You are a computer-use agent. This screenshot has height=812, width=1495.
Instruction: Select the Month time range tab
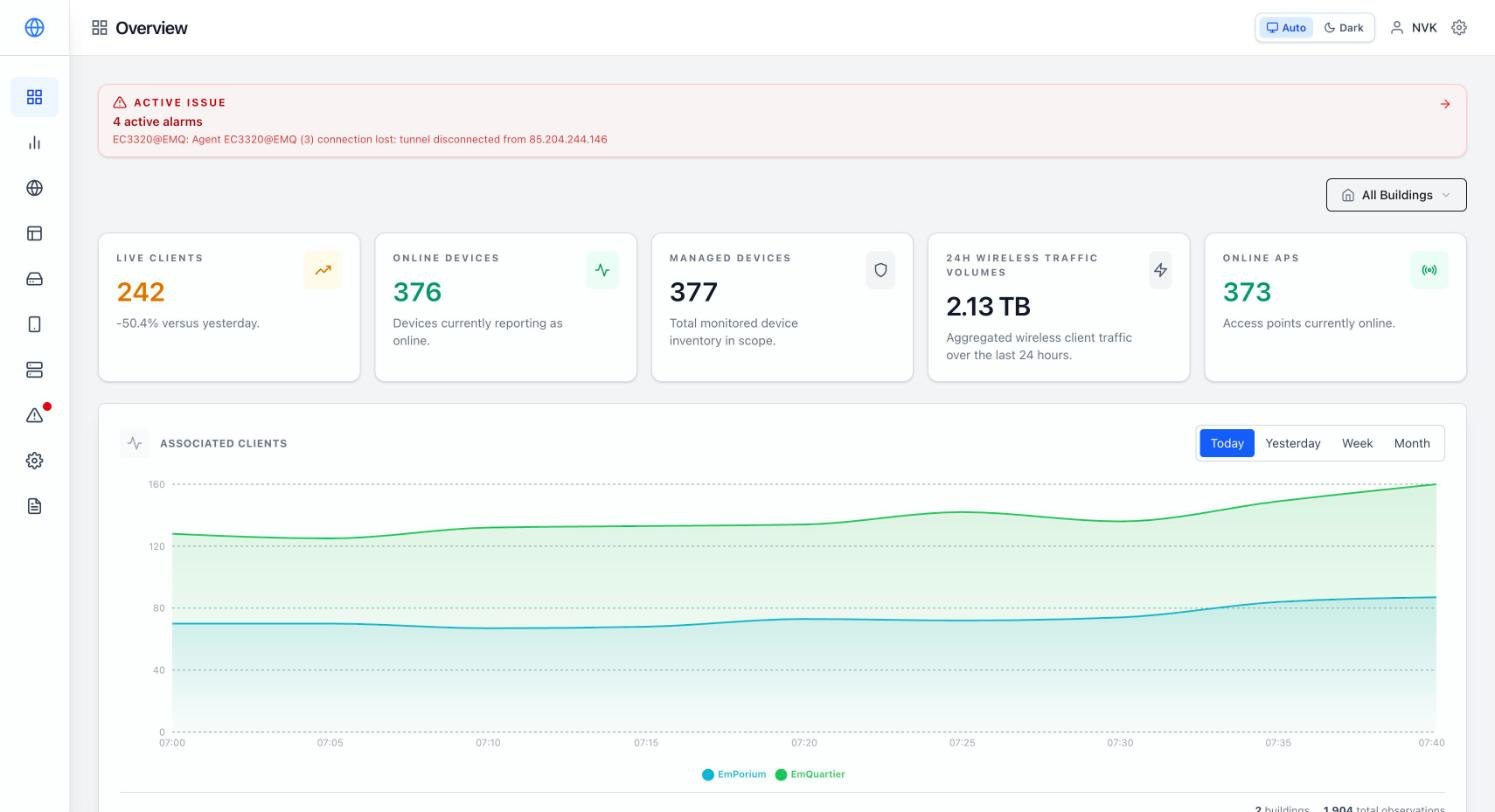click(x=1412, y=443)
